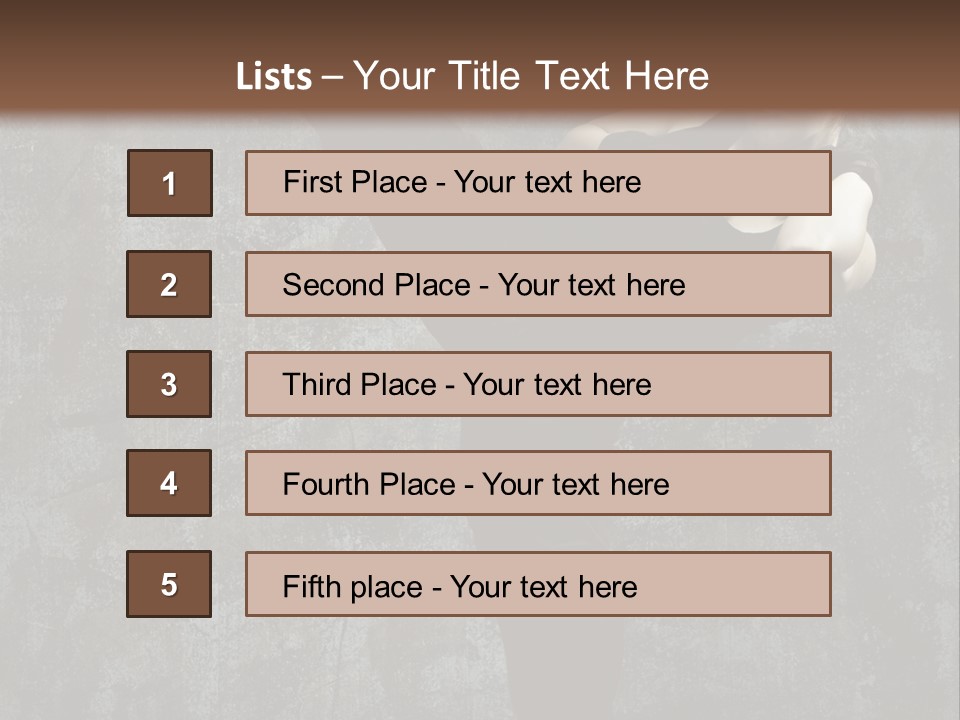Click the number 5 box

(169, 584)
